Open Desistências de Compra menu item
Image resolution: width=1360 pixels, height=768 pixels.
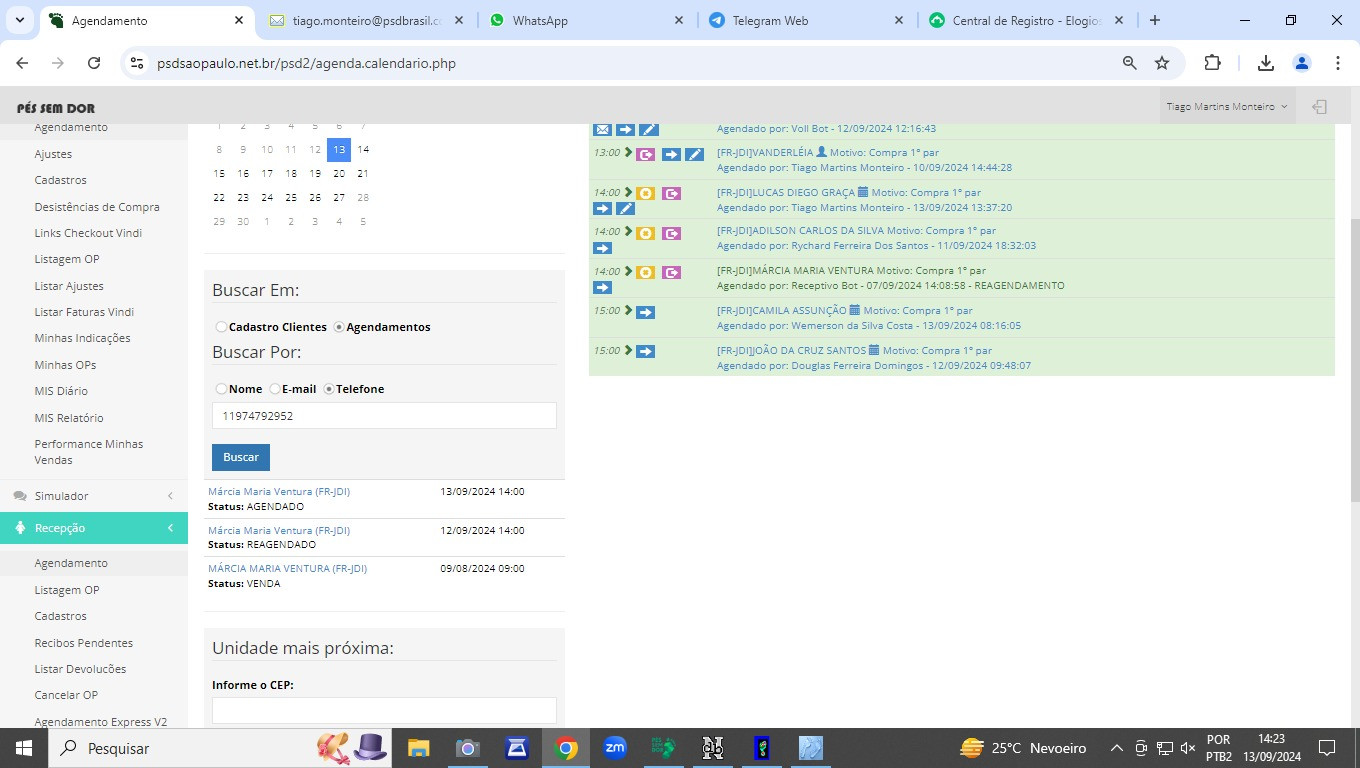[x=97, y=207]
